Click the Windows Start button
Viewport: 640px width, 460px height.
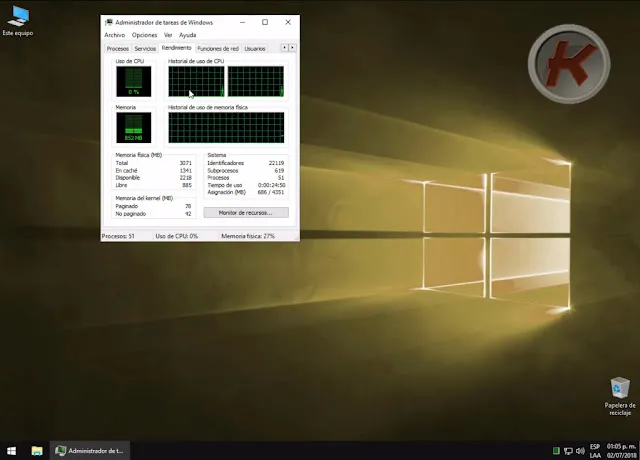coord(11,451)
